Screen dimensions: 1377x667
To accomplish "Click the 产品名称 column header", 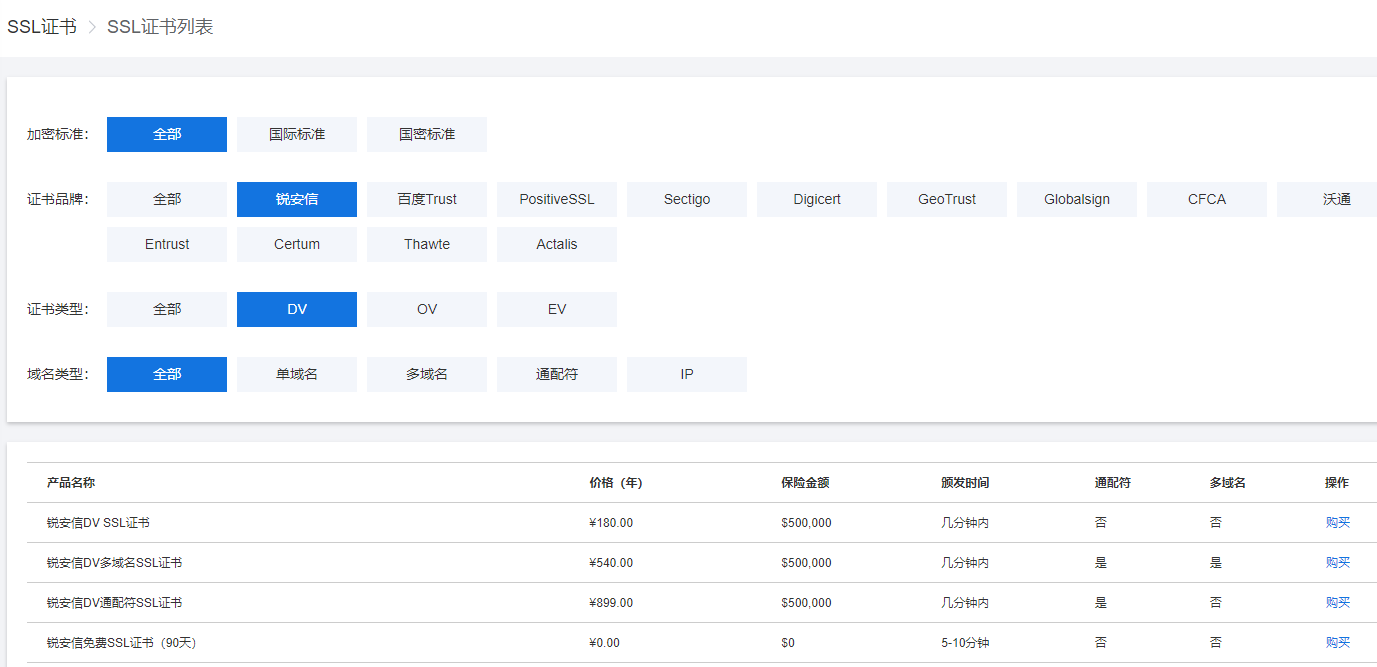I will (71, 482).
